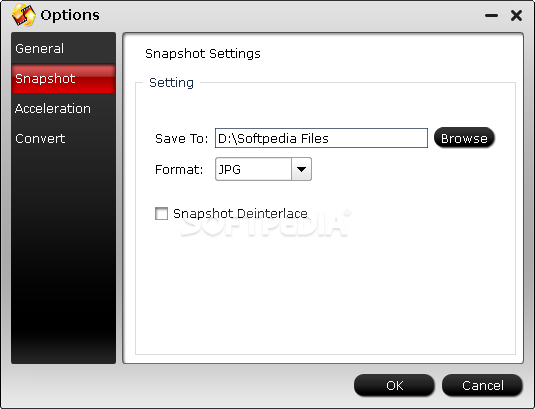Image resolution: width=535 pixels, height=409 pixels.
Task: Click the Save To: label
Action: (181, 138)
